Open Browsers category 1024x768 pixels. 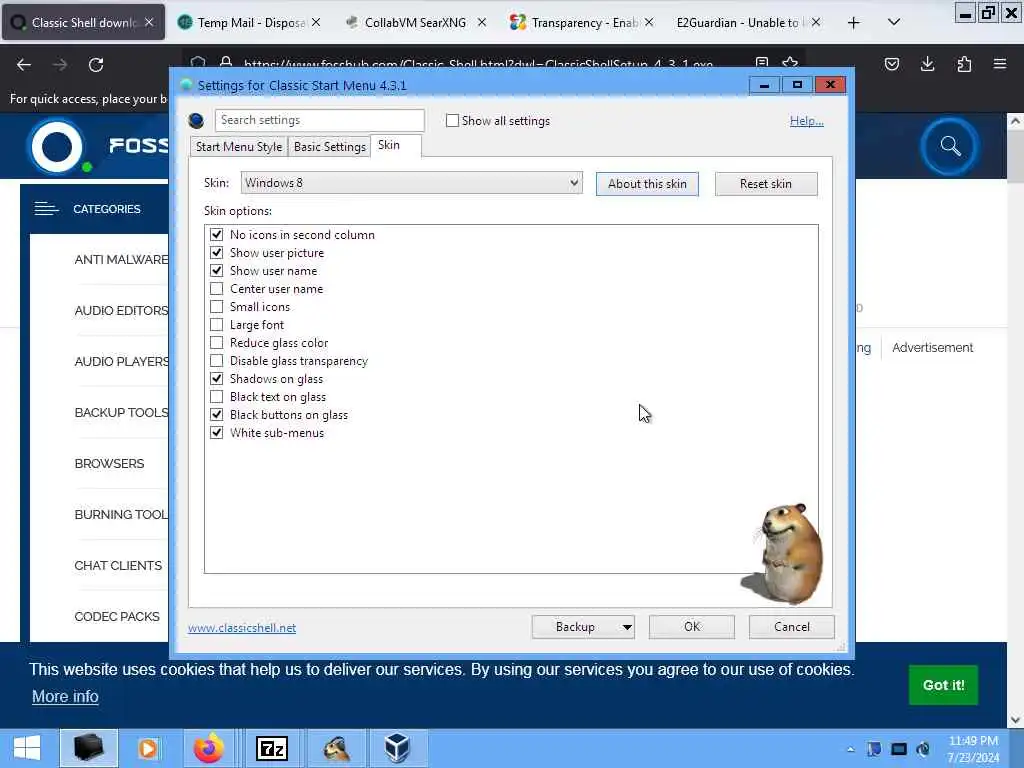[x=109, y=464]
